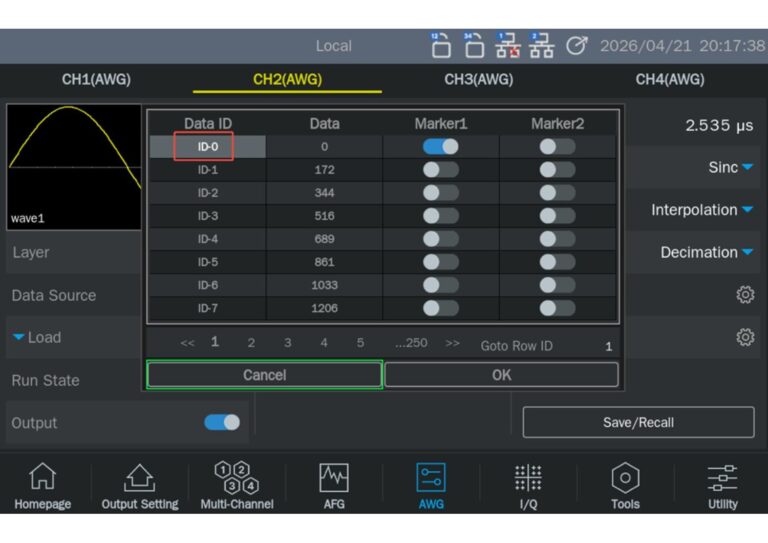Enable Marker2 for ID-2
Screen dimensions: 768x543
tap(557, 192)
